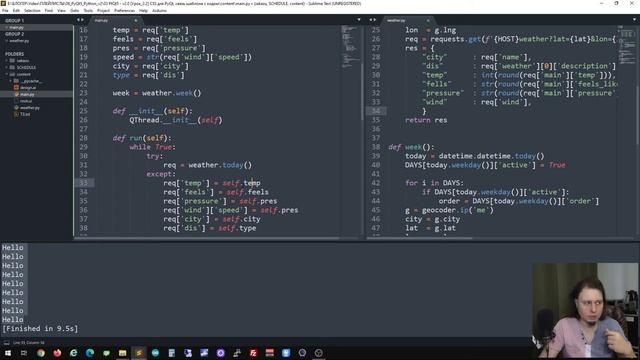640x360 pixels.
Task: Expand the SCHEDULE folder in sidebar
Action: point(7,67)
